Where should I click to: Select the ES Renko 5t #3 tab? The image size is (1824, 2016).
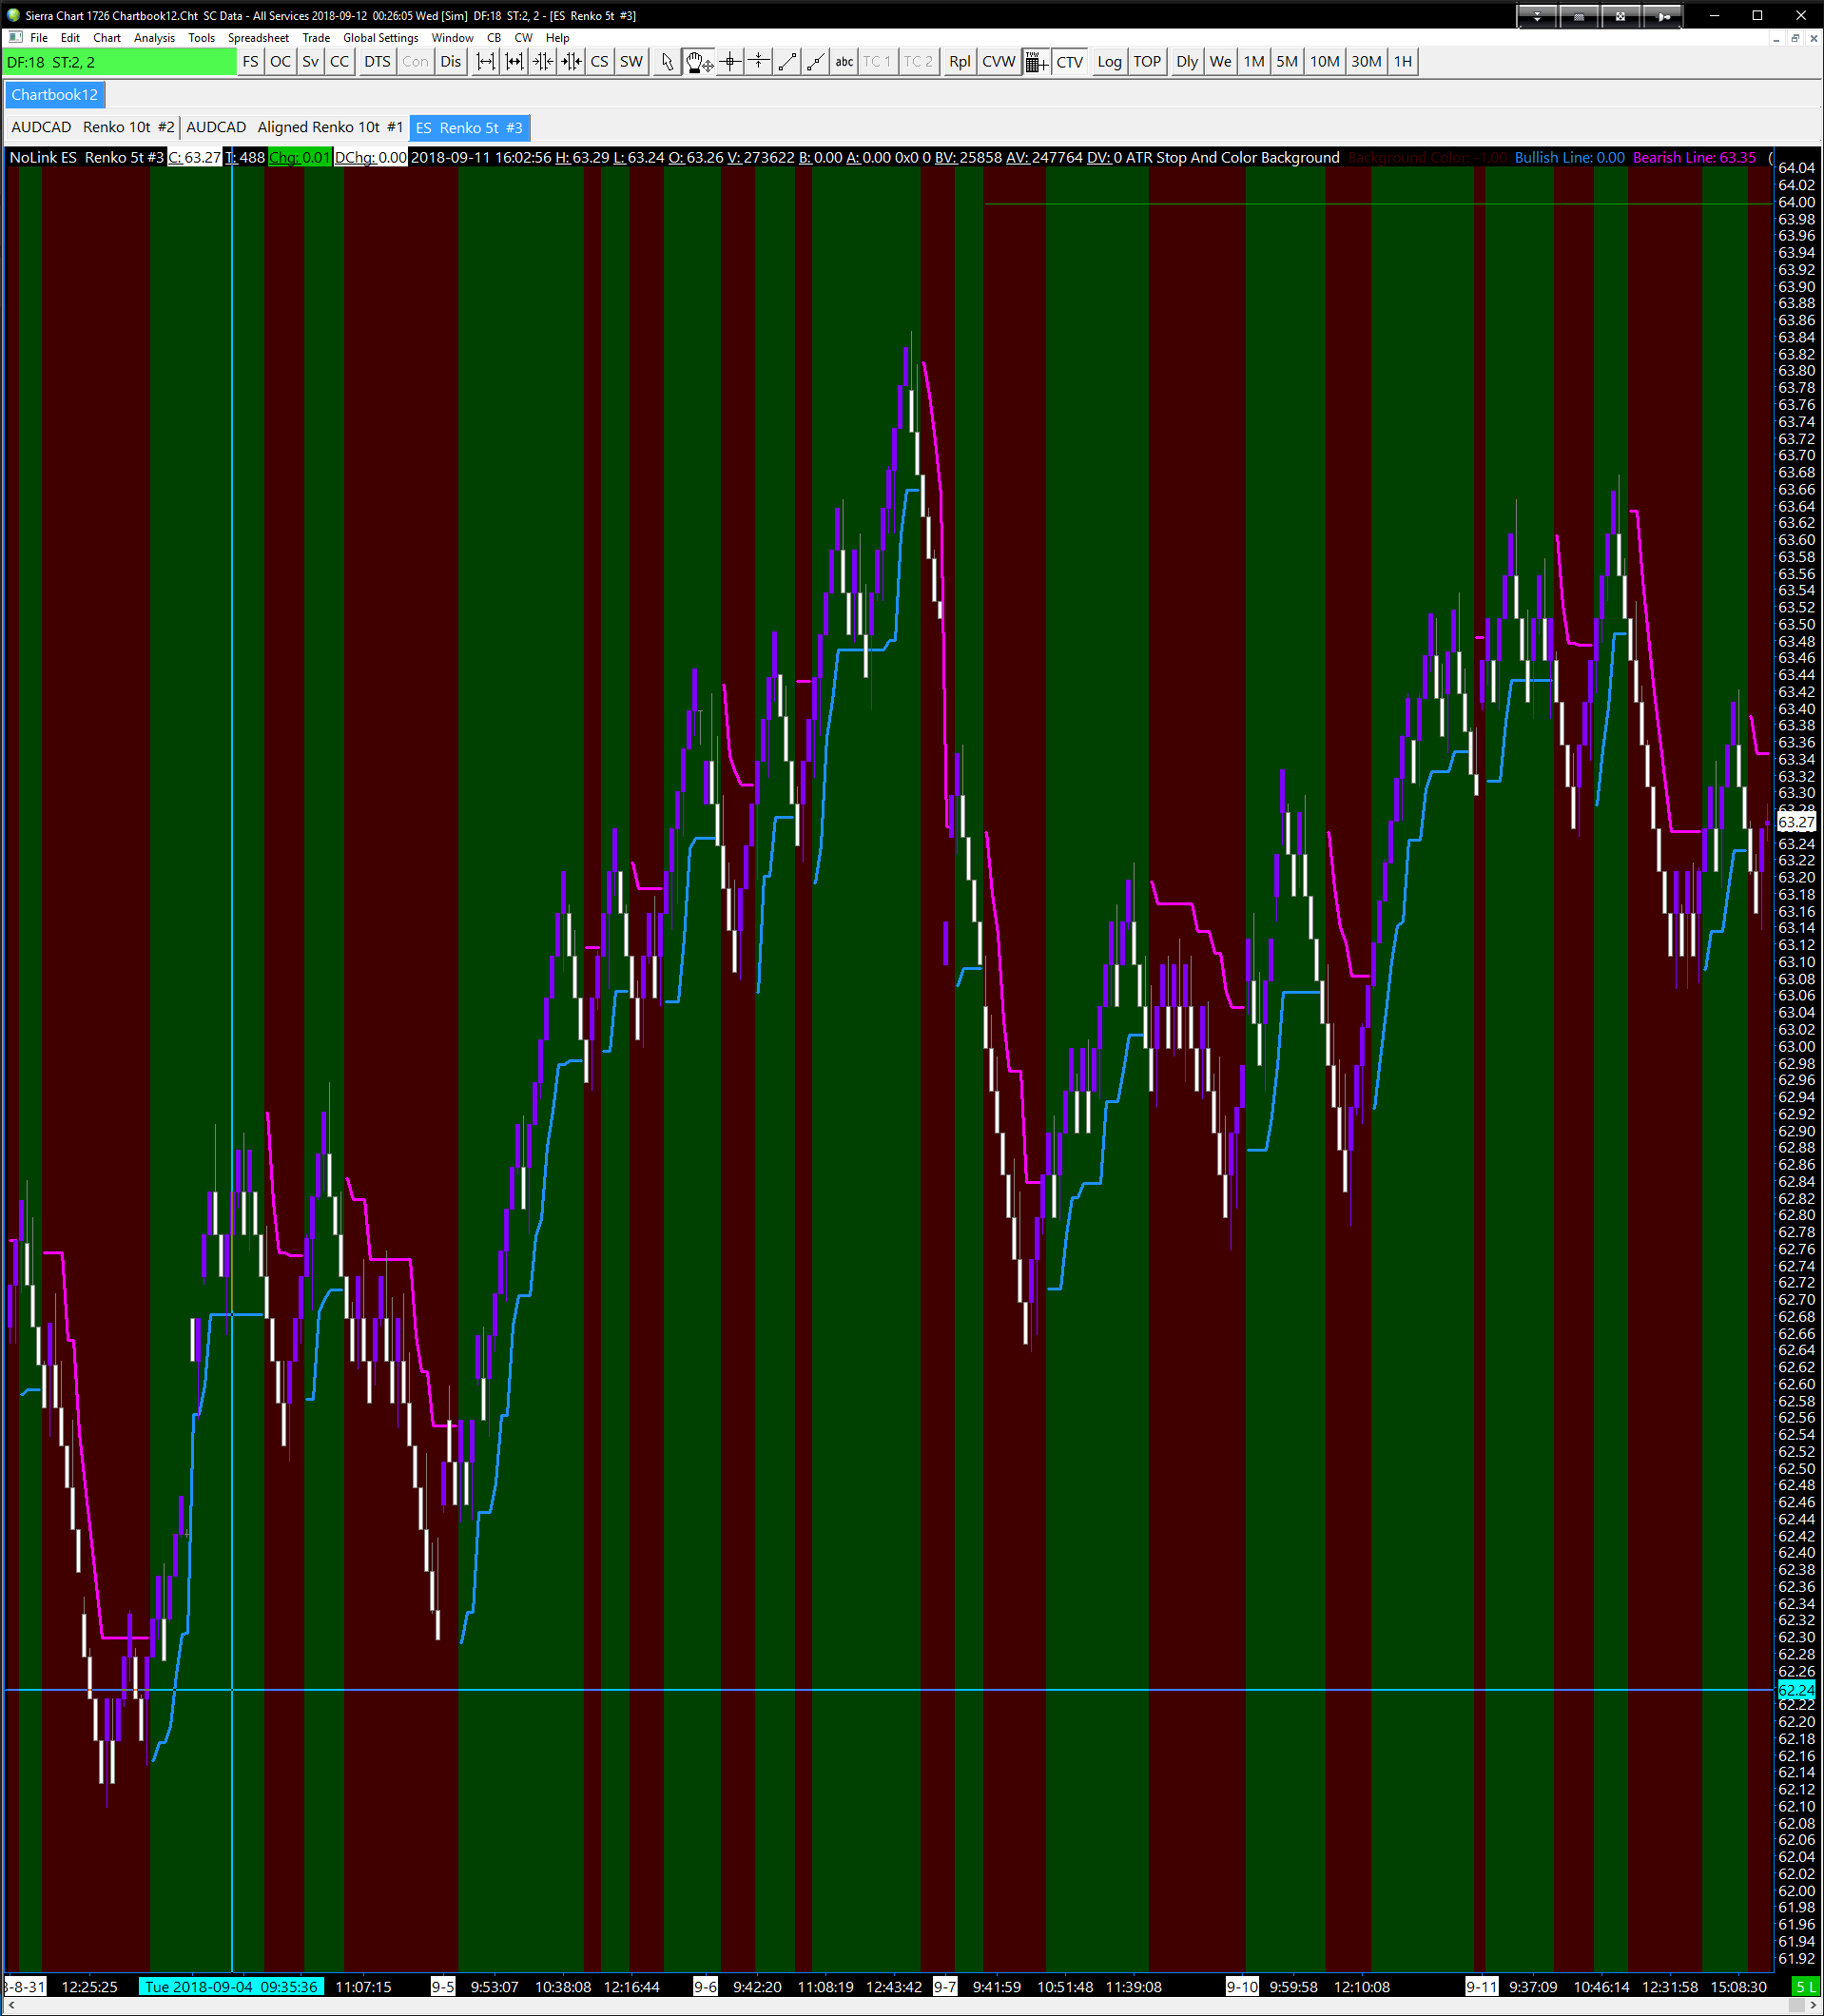469,127
